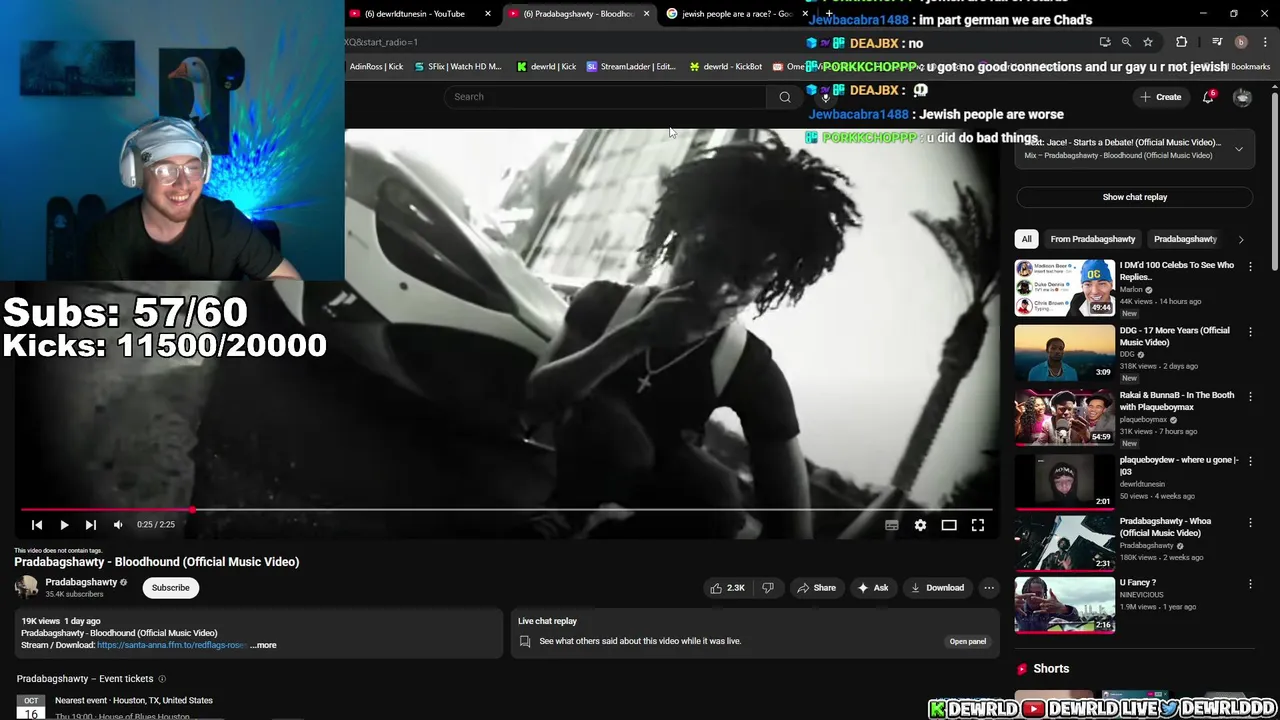
Task: Toggle subtitles in the video player
Action: pos(892,525)
